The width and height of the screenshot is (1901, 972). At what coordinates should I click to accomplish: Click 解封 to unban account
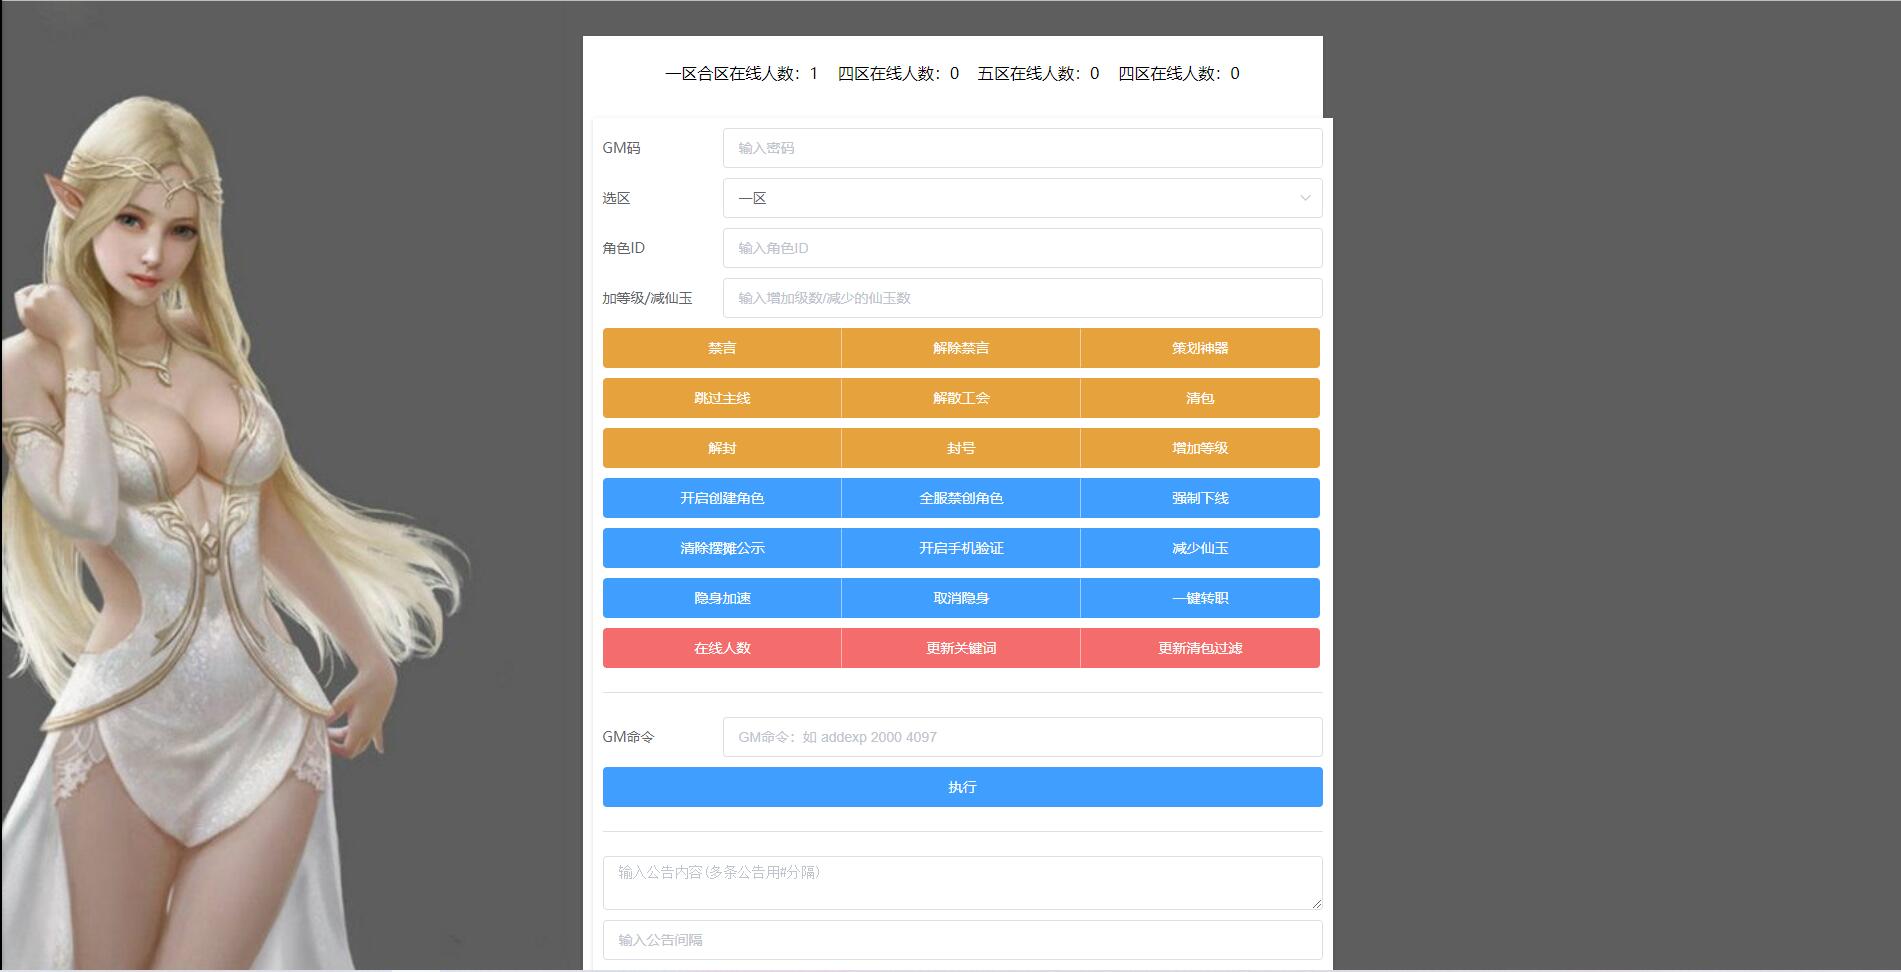pyautogui.click(x=721, y=448)
